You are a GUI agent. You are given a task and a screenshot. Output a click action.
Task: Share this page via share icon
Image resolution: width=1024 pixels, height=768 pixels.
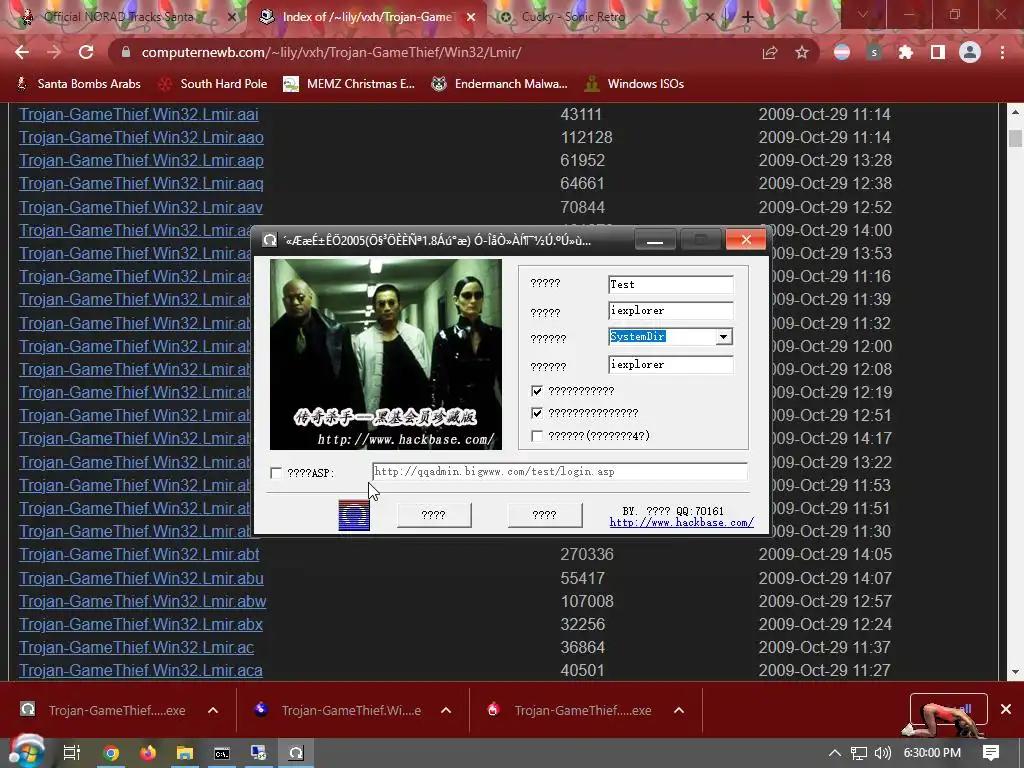(x=770, y=52)
